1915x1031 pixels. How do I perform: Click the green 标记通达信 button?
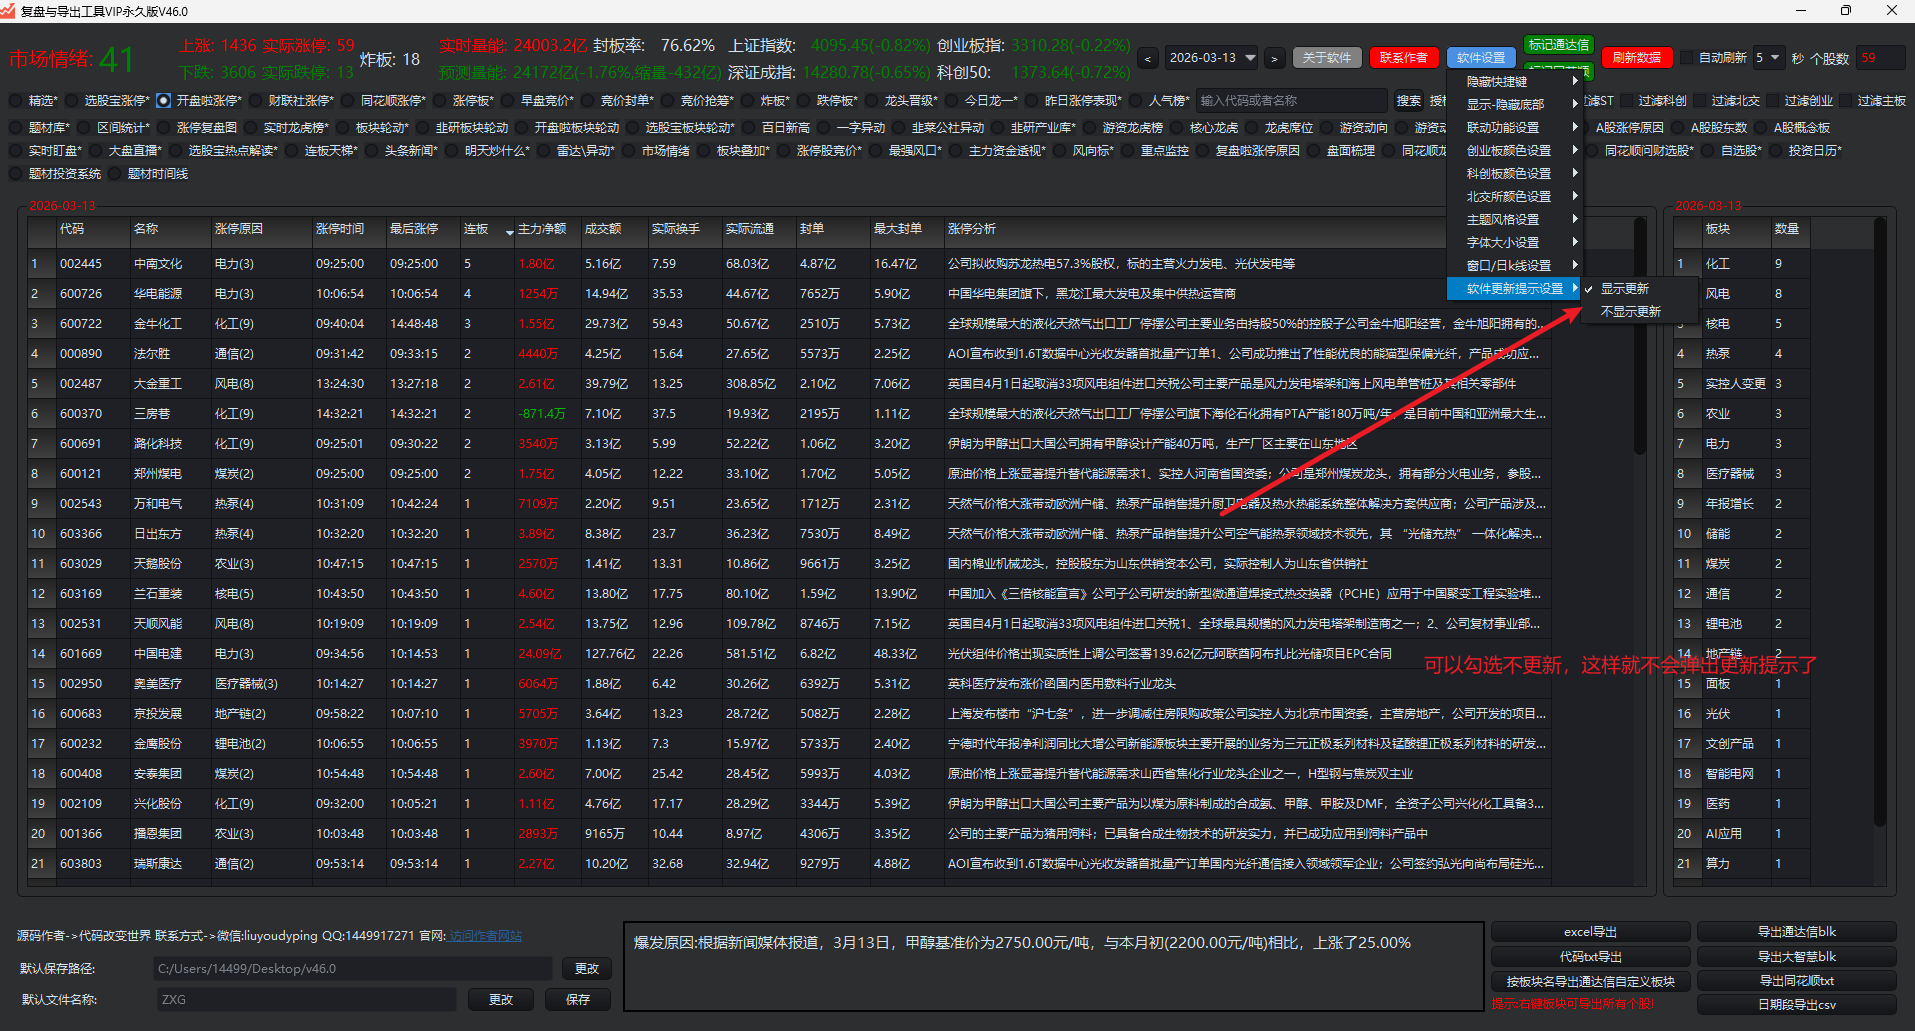1558,45
